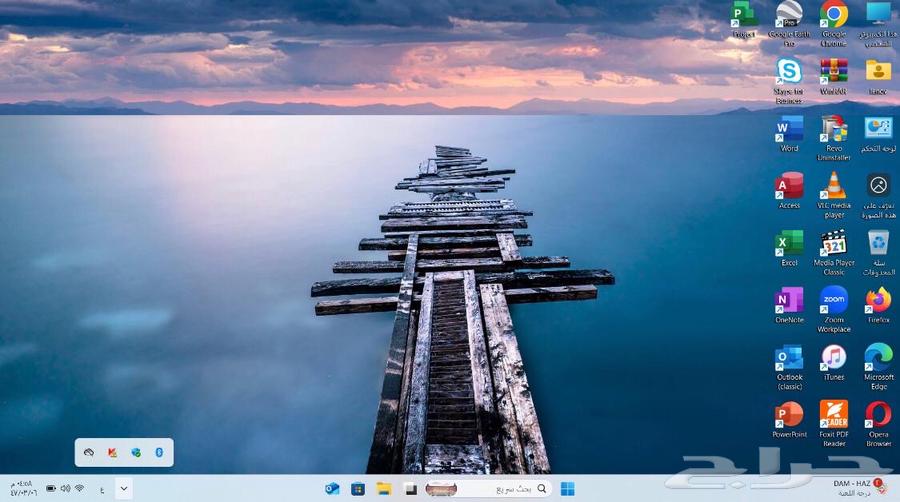Open the DAM - HAZ taskbar widget
This screenshot has height=502, width=900.
[x=859, y=488]
